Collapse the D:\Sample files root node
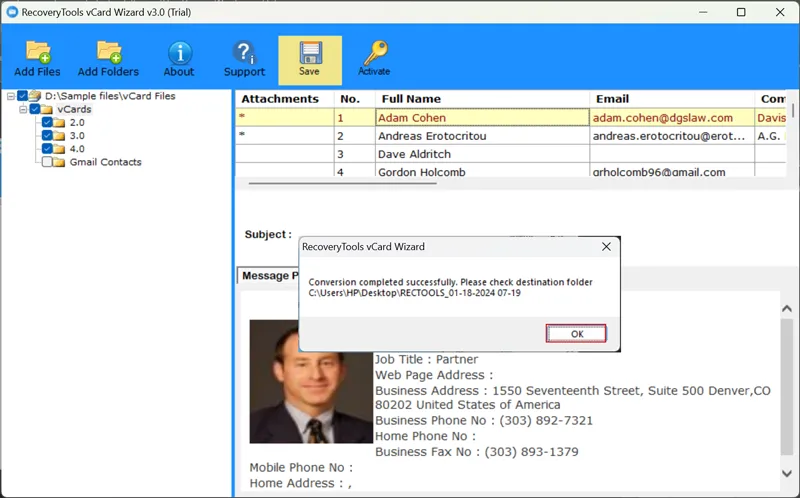Image resolution: width=800 pixels, height=498 pixels. tap(10, 96)
